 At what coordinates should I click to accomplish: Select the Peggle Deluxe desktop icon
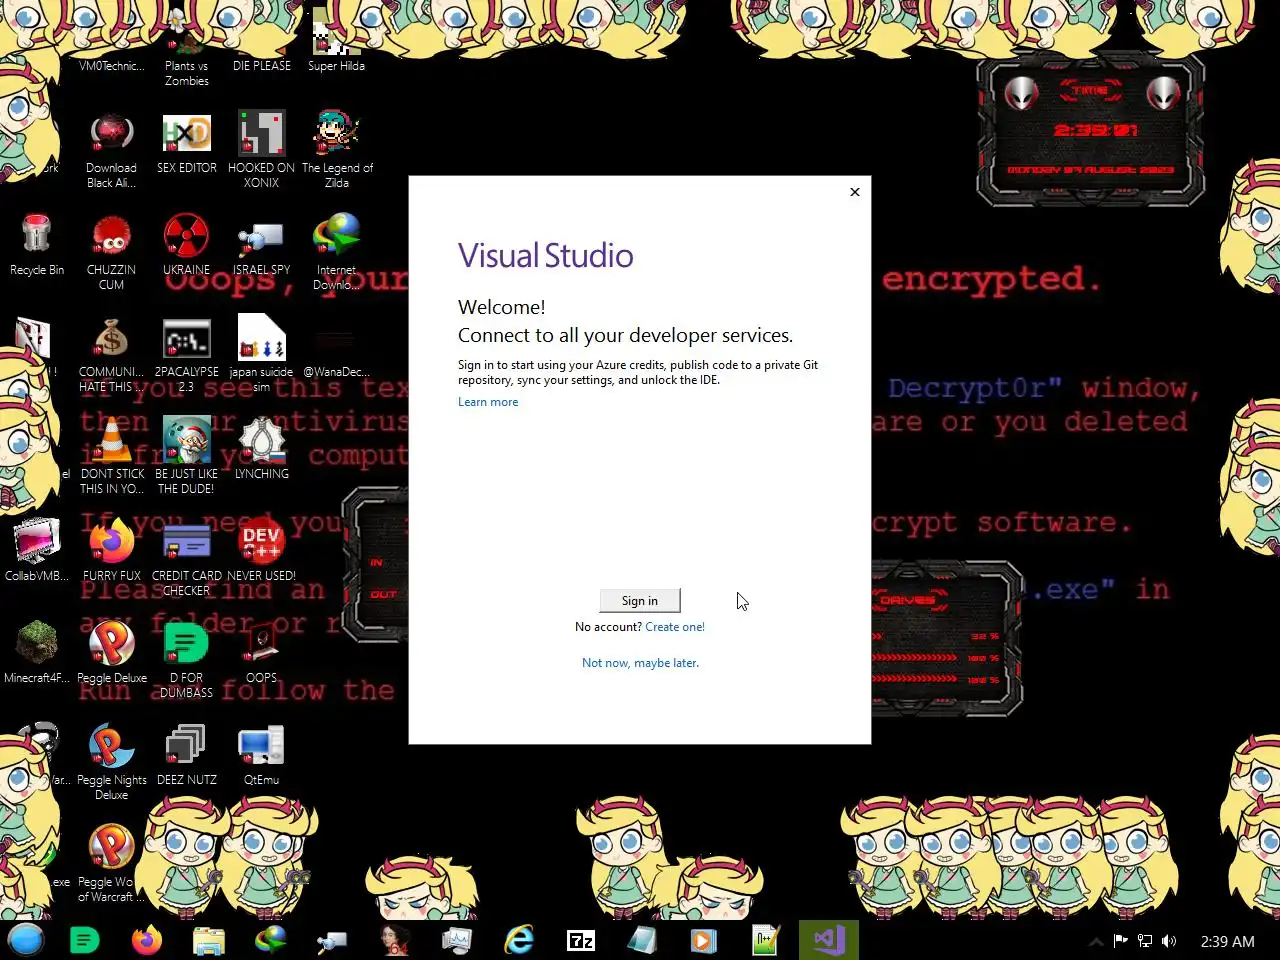pyautogui.click(x=111, y=652)
